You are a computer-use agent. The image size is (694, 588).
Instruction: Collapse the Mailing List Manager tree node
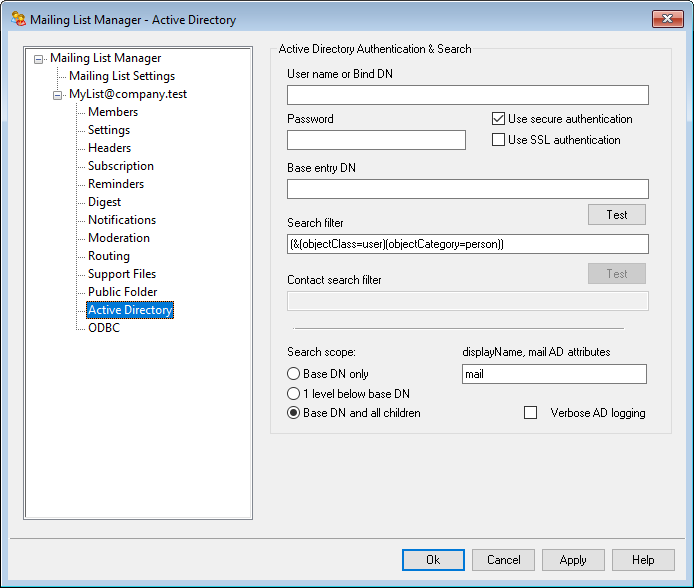pos(39,59)
